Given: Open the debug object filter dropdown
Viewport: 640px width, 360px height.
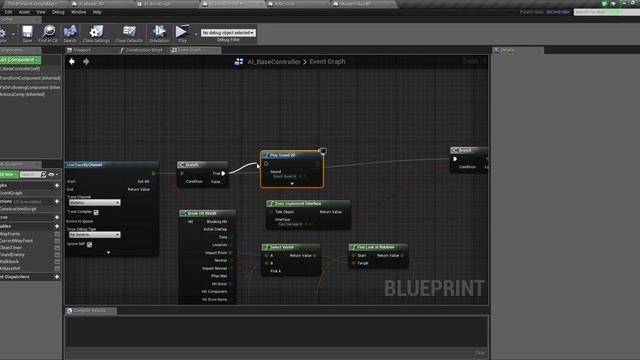Looking at the screenshot, I should tap(228, 33).
